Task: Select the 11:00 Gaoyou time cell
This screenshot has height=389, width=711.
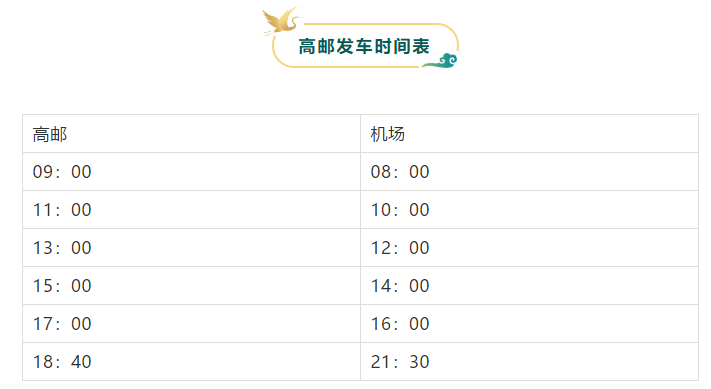Action: (191, 210)
